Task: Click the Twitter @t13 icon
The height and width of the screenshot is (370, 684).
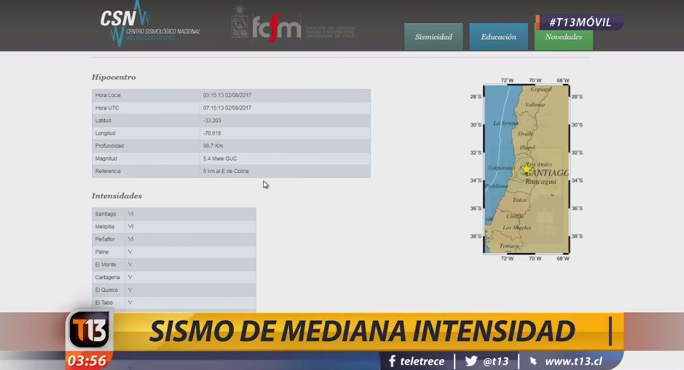Action: pyautogui.click(x=471, y=361)
